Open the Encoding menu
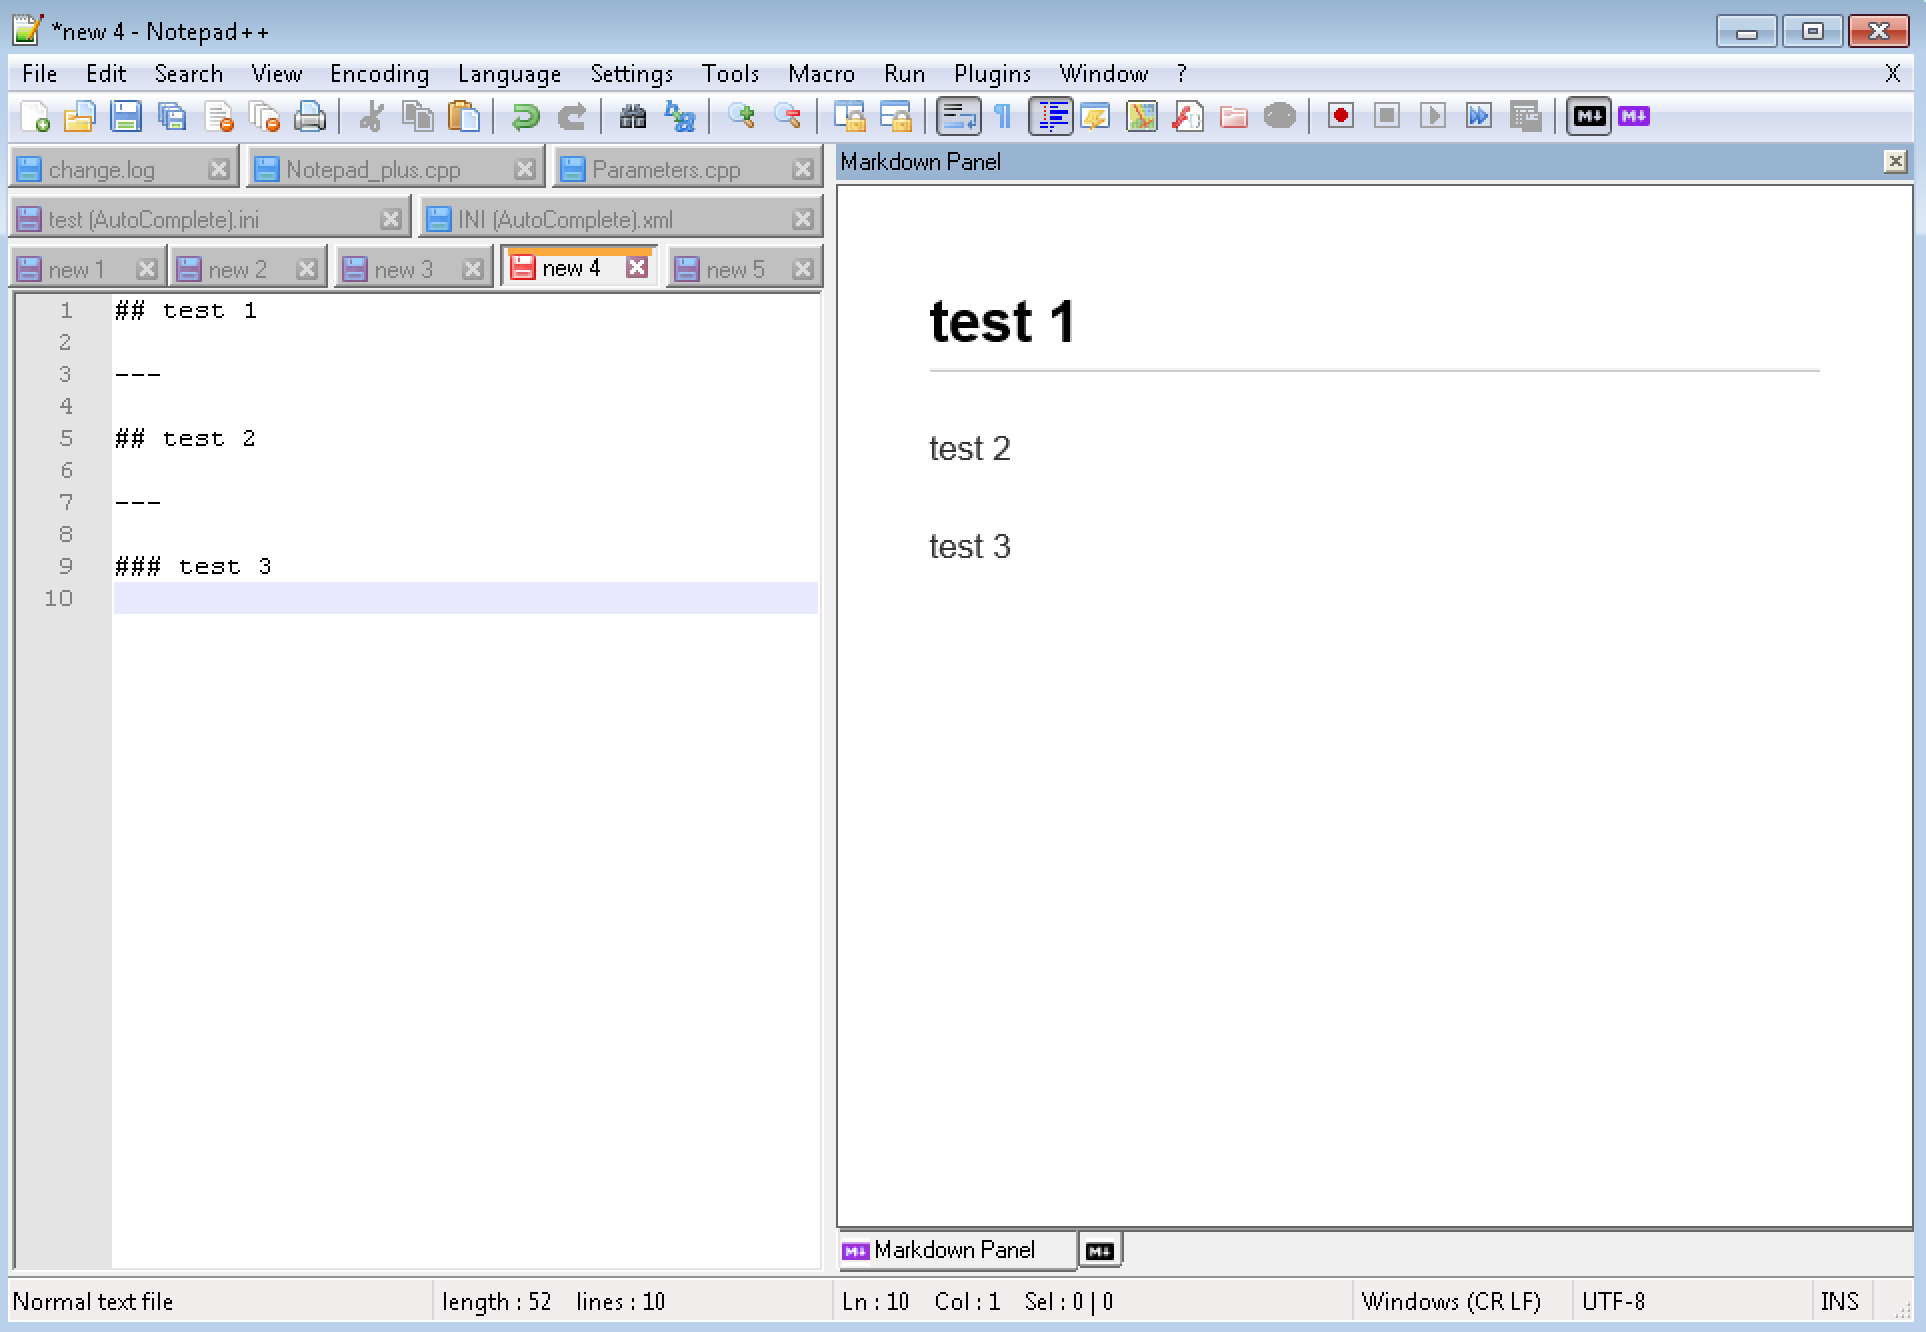The width and height of the screenshot is (1926, 1332). (x=380, y=74)
